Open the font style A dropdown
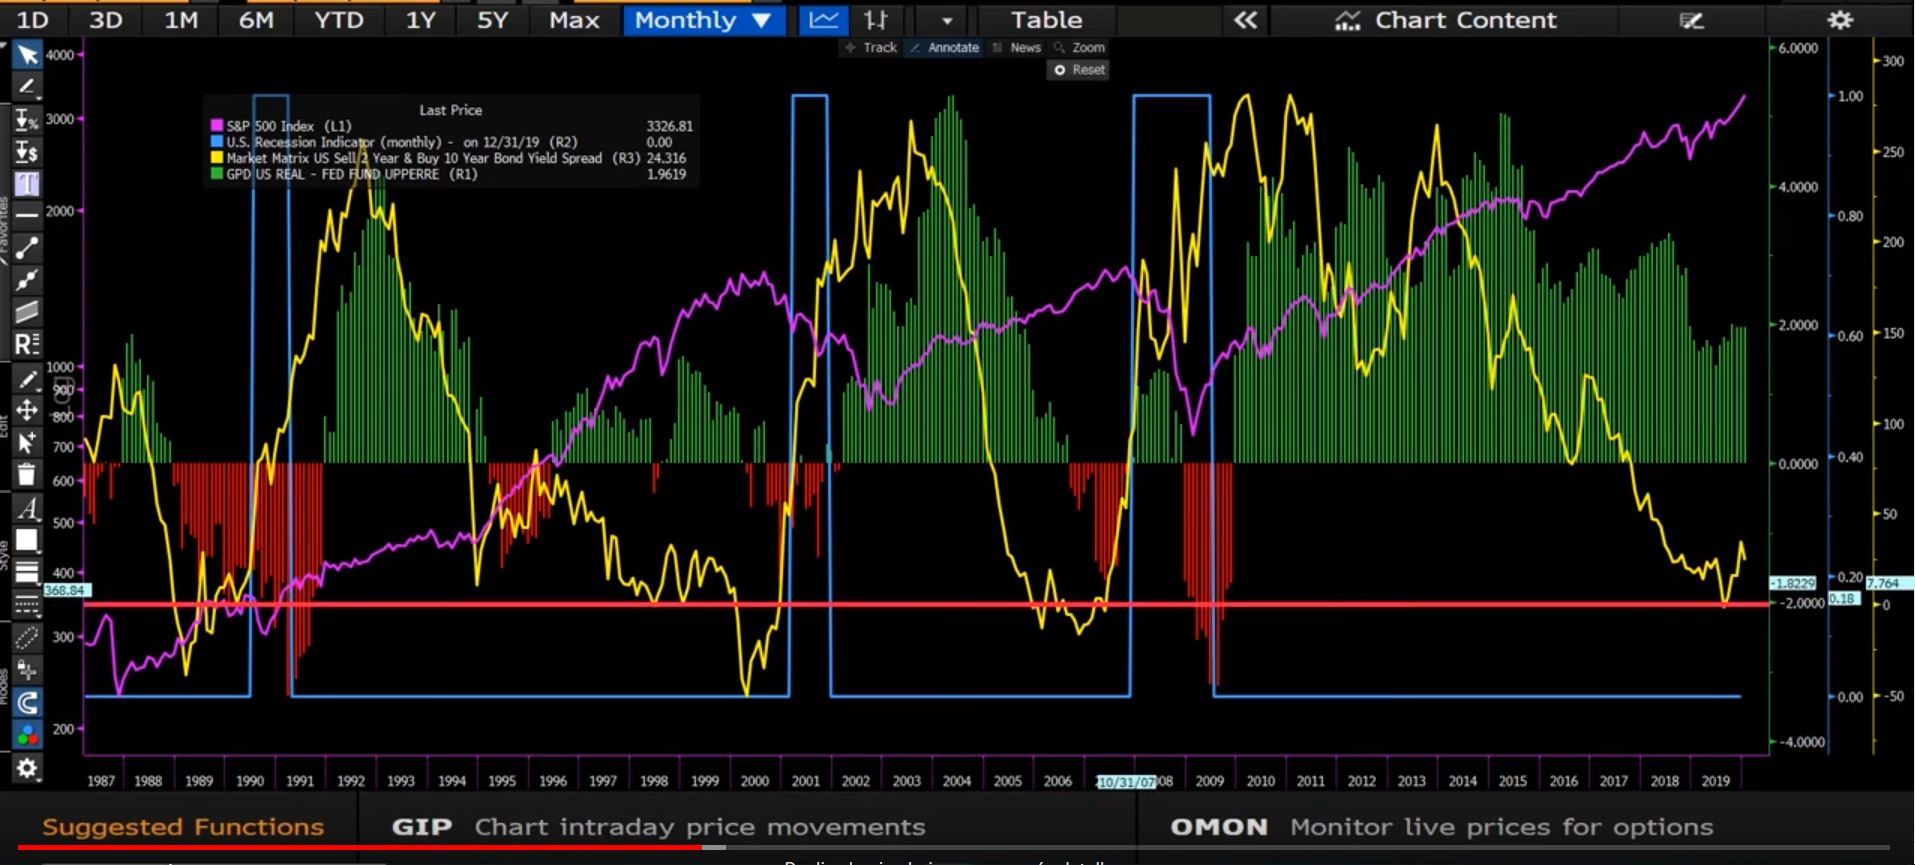1915x865 pixels. [27, 508]
